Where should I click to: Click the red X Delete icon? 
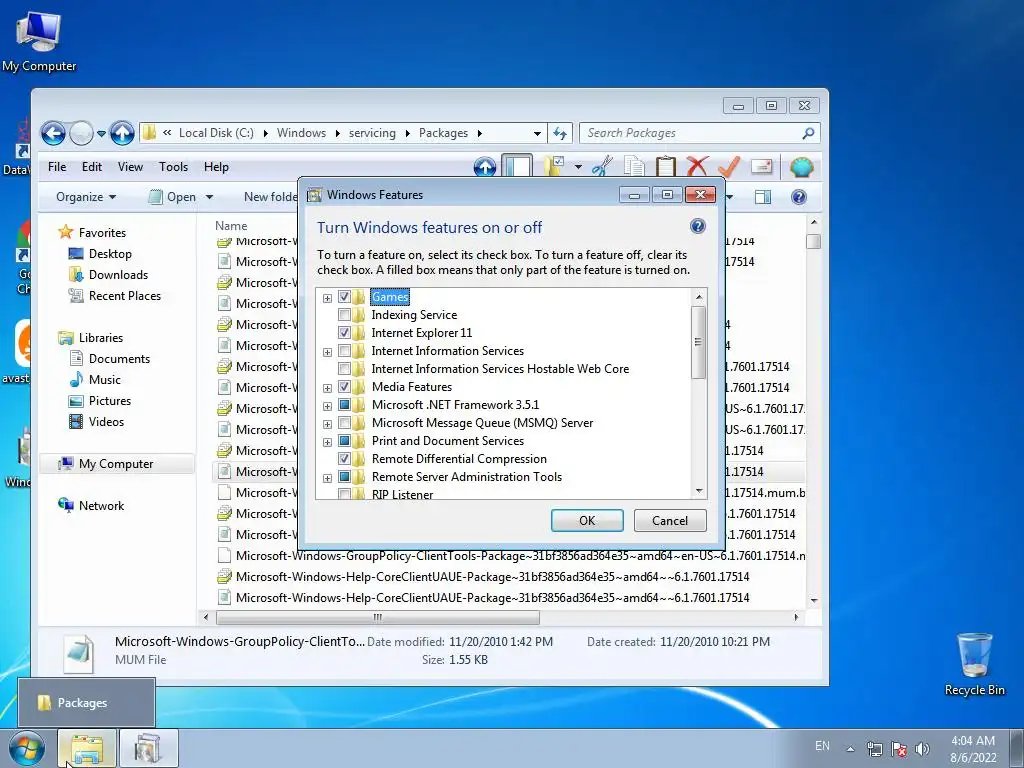pos(697,167)
